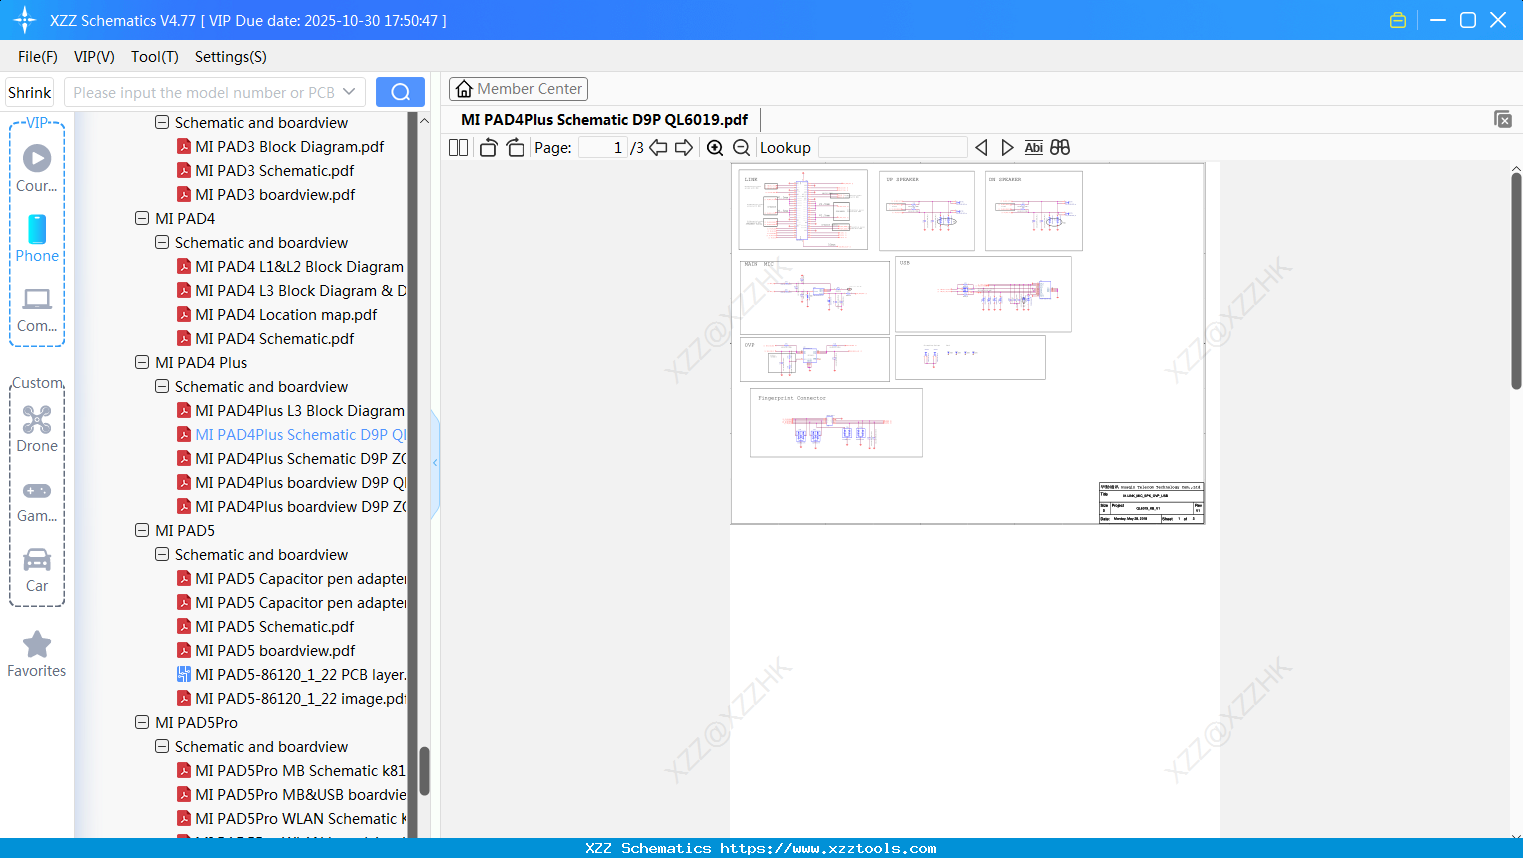Open the Drone sidebar category
1523x858 pixels.
coord(37,429)
